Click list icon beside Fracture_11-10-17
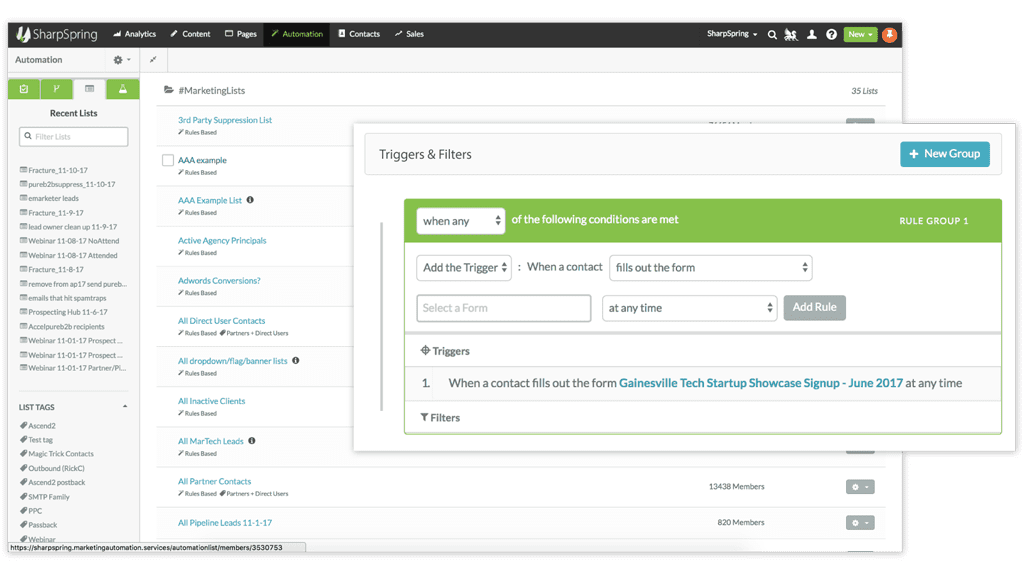Viewport: 1024px width, 576px height. (24, 170)
